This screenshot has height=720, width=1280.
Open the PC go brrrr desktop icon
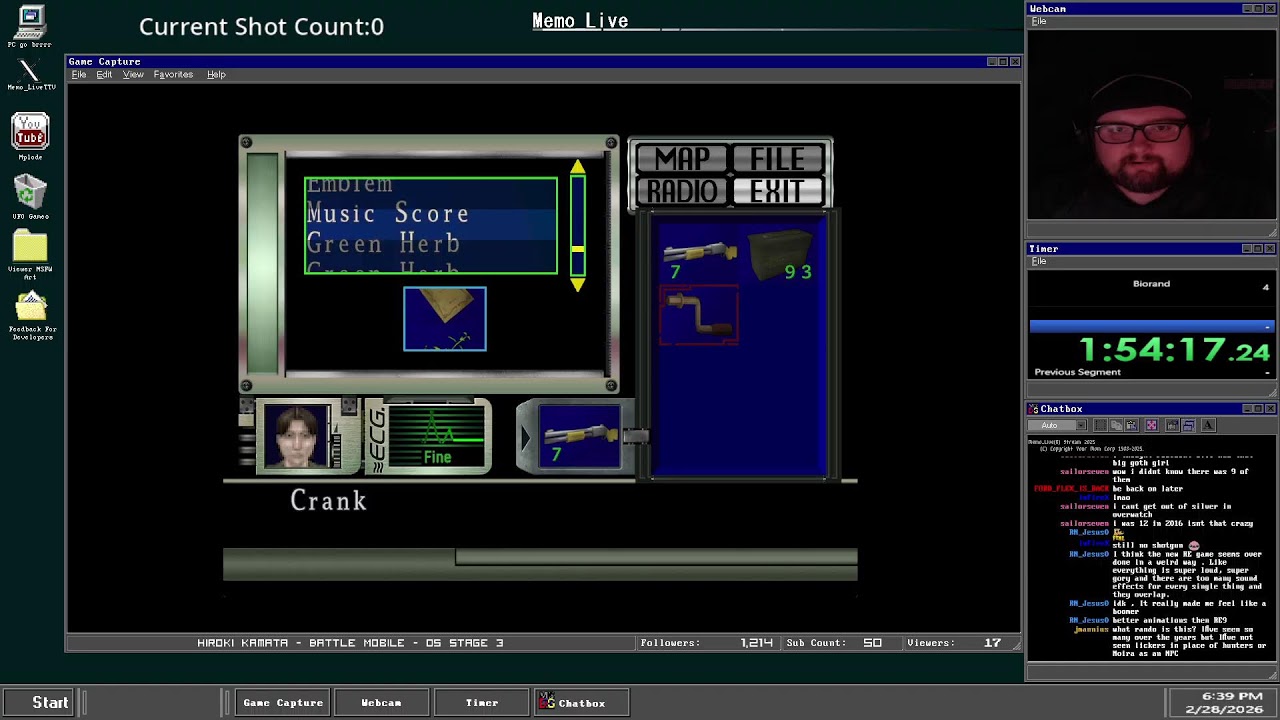pos(30,27)
